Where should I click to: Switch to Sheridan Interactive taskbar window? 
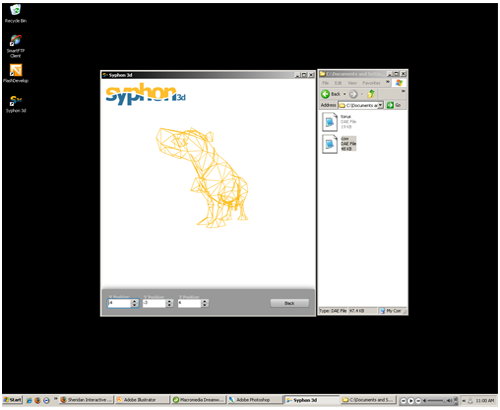(x=86, y=400)
